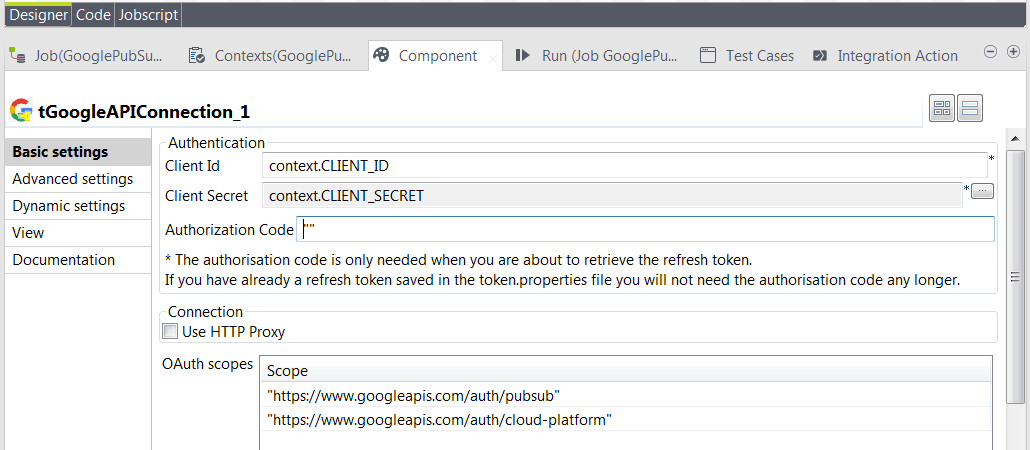
Task: Click the authorisation code refresh token note
Action: click(459, 259)
